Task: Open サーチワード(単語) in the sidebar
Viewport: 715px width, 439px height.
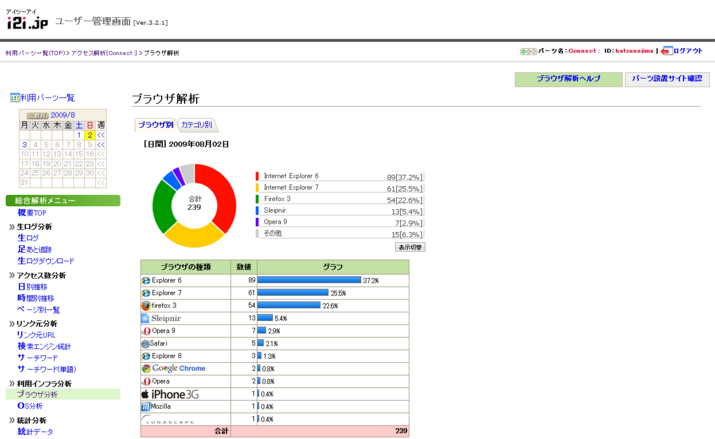Action: [x=47, y=369]
